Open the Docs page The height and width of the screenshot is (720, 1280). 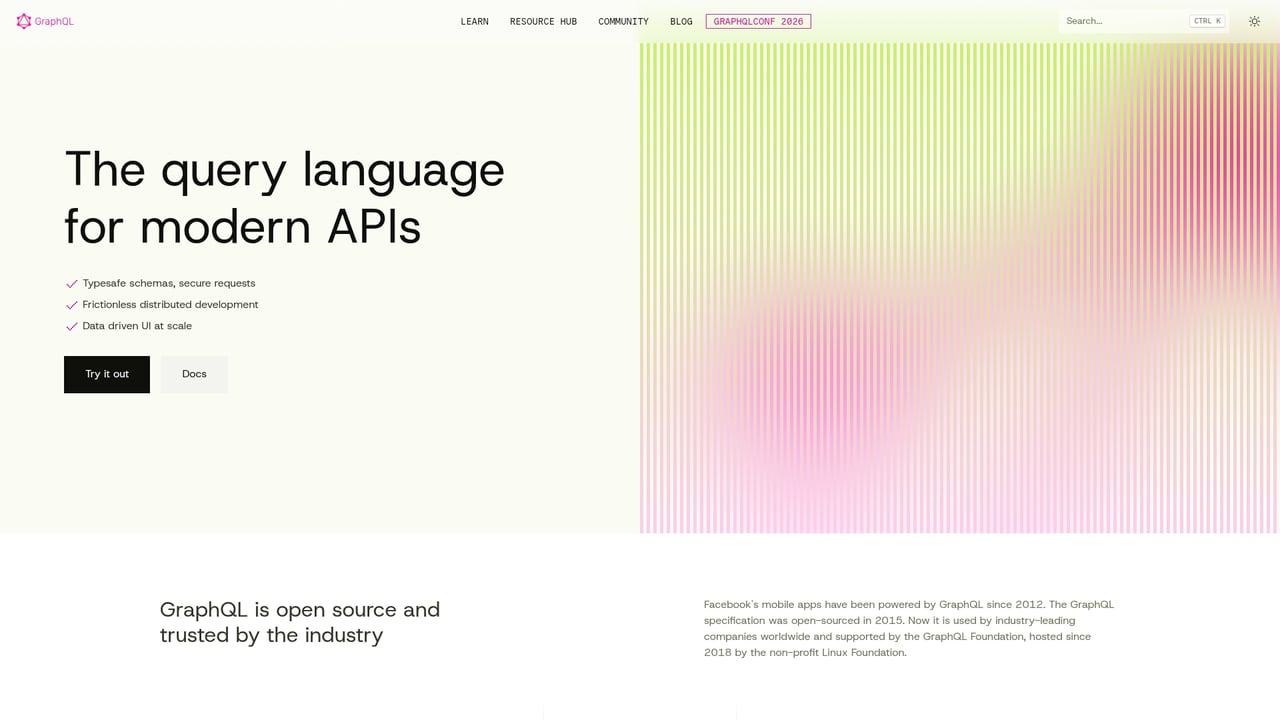[193, 373]
